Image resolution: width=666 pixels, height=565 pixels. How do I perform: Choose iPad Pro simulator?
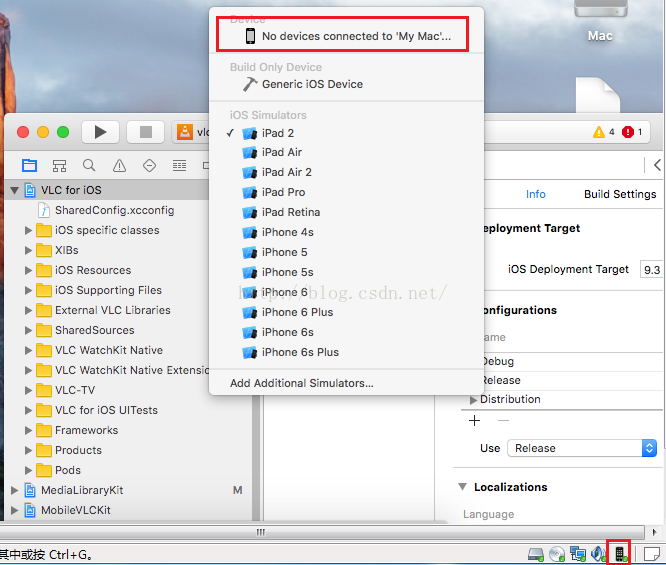coord(346,192)
